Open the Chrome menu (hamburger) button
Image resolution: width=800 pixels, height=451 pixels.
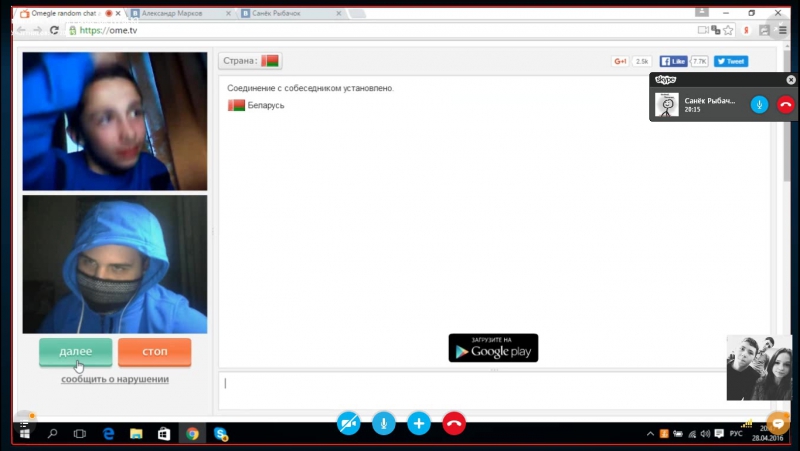coord(783,30)
